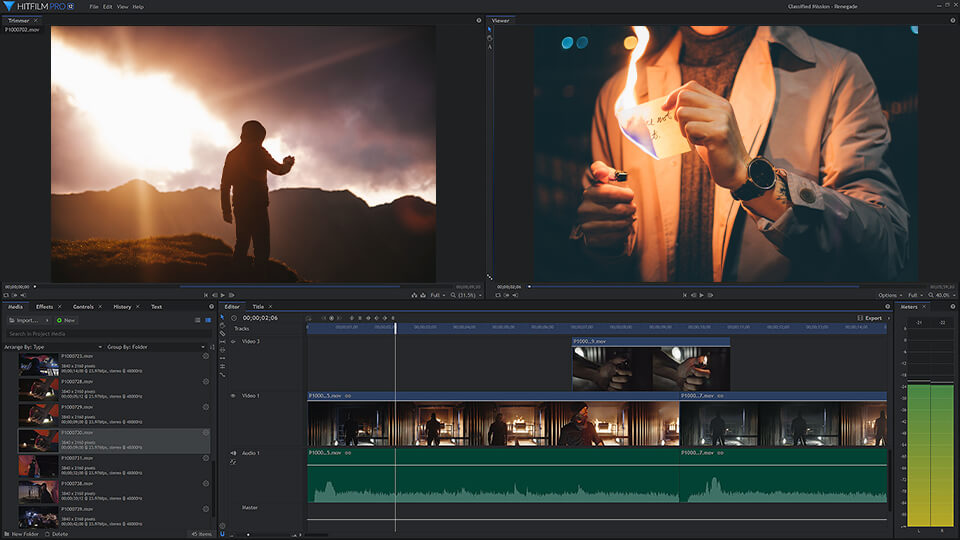Open the View menu
The height and width of the screenshot is (540, 960).
coord(122,7)
